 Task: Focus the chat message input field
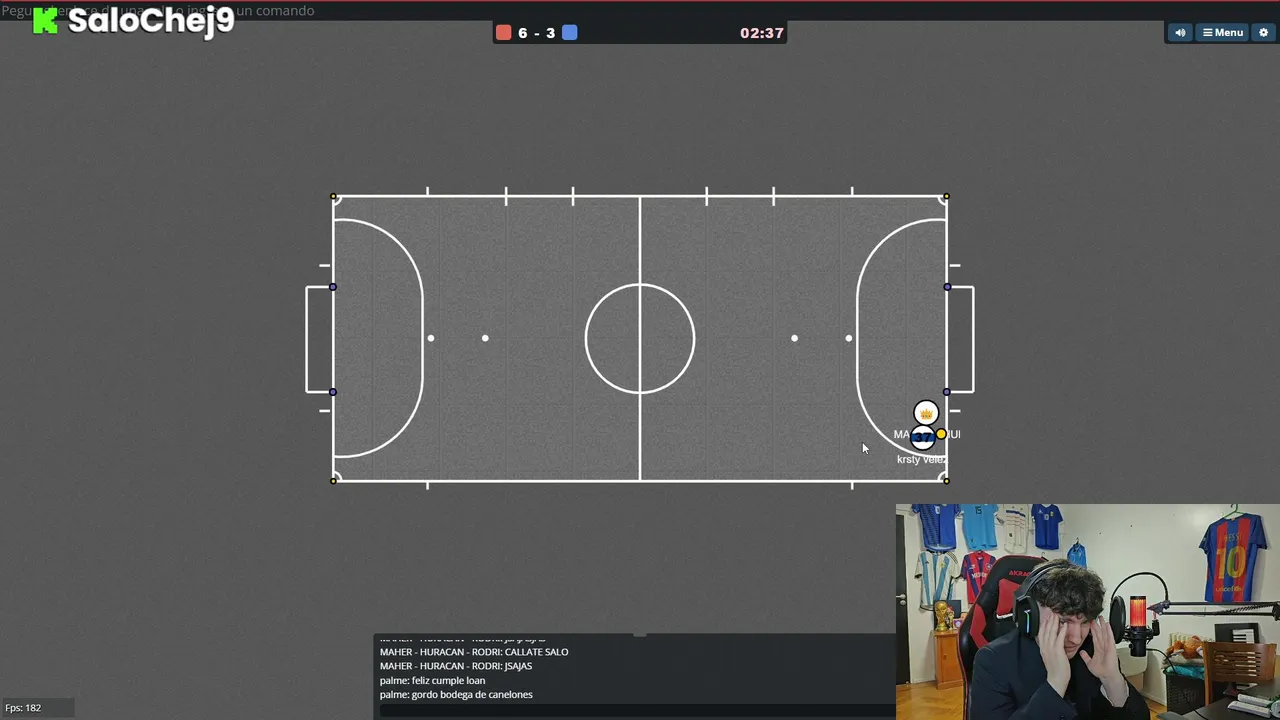point(637,710)
